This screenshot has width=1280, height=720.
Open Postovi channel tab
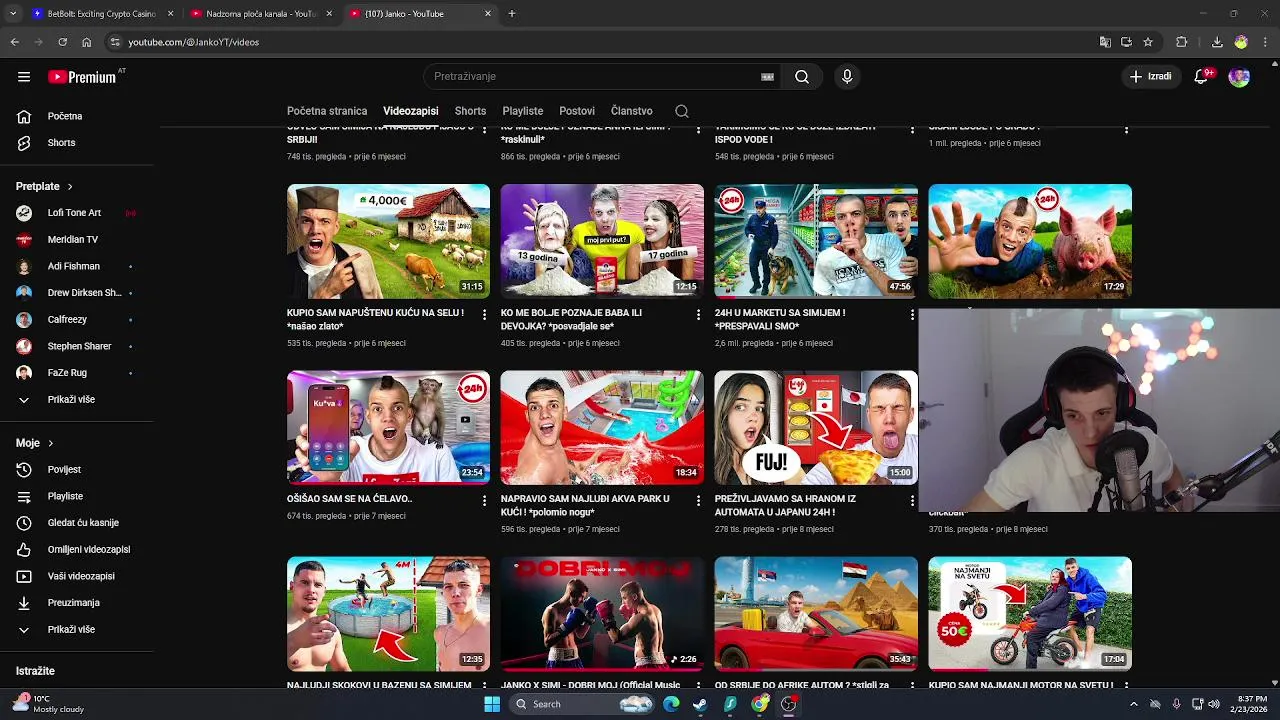577,111
